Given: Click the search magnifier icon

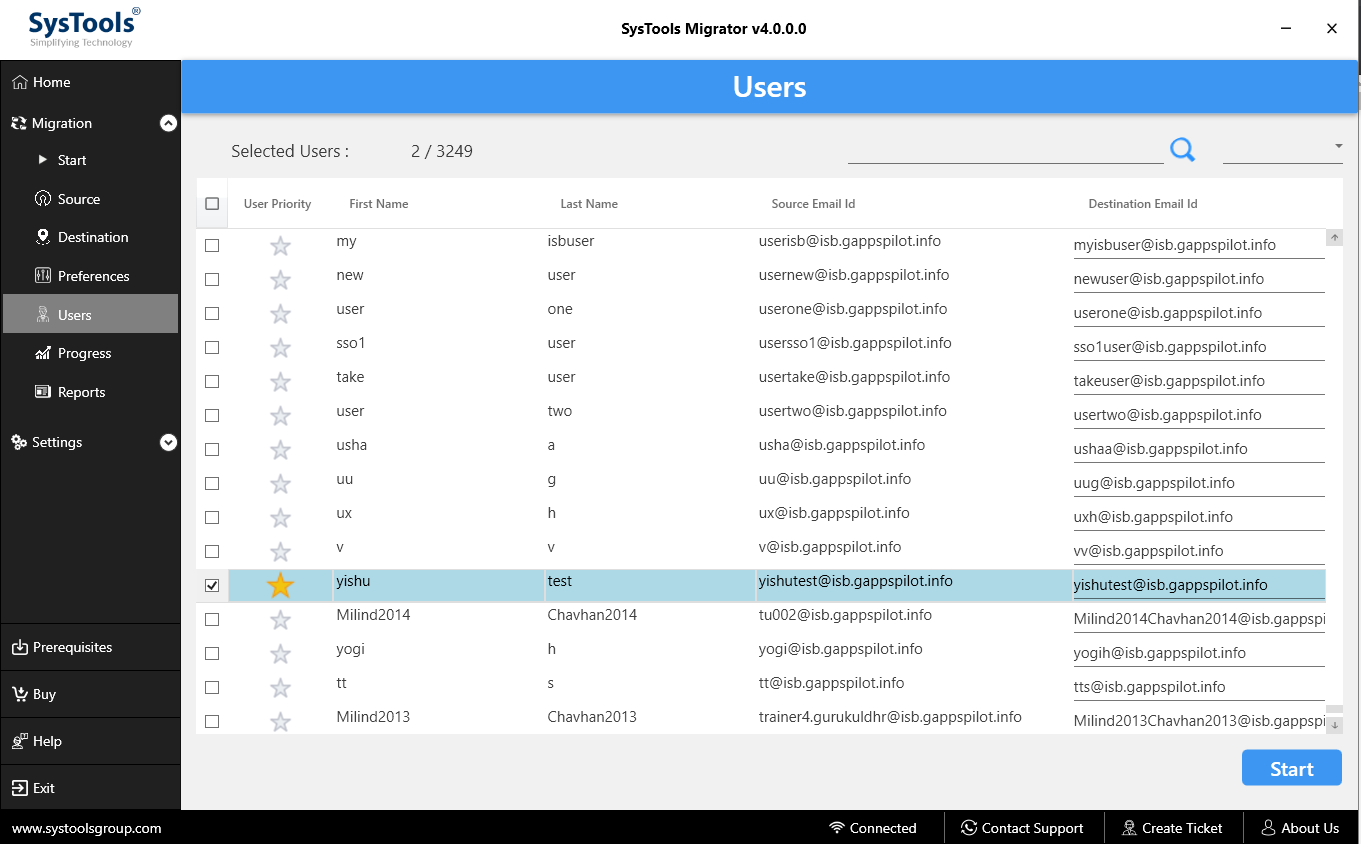Looking at the screenshot, I should (x=1182, y=150).
